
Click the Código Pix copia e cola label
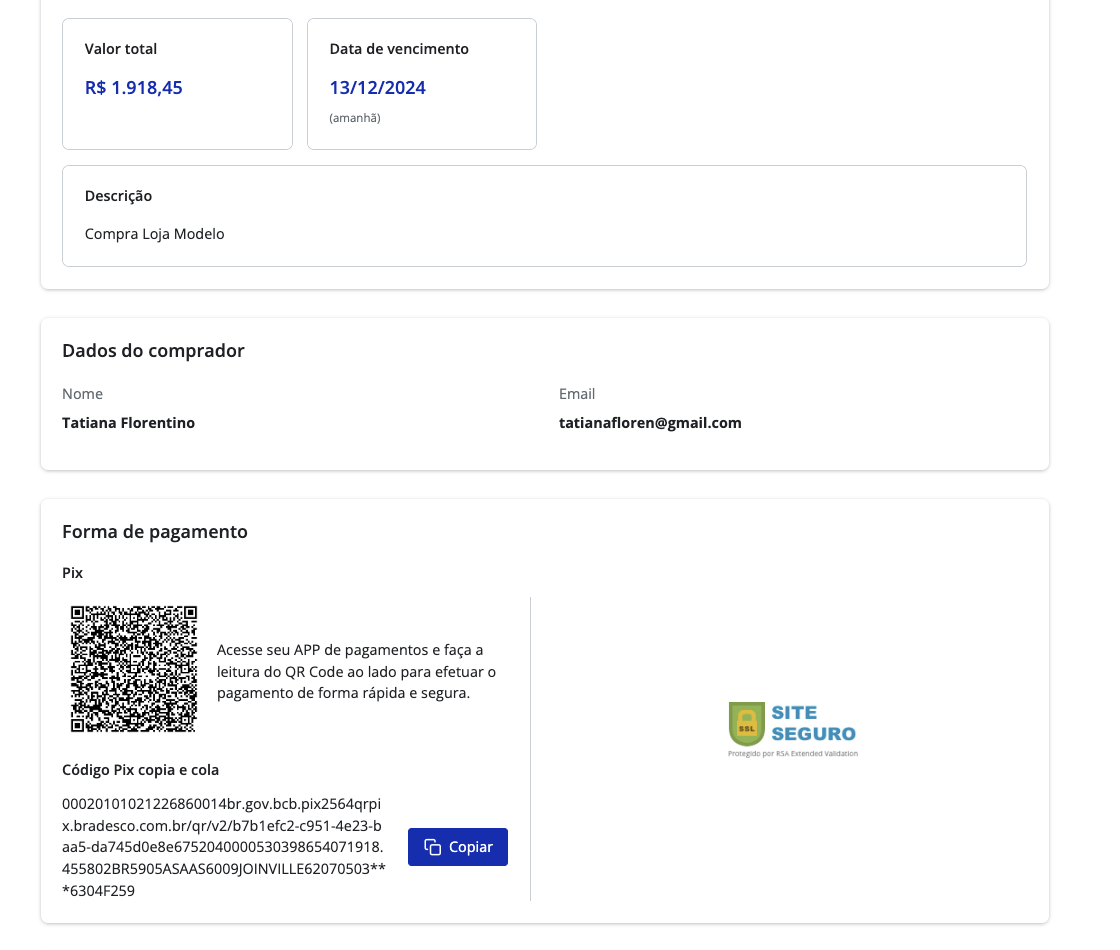tap(140, 770)
